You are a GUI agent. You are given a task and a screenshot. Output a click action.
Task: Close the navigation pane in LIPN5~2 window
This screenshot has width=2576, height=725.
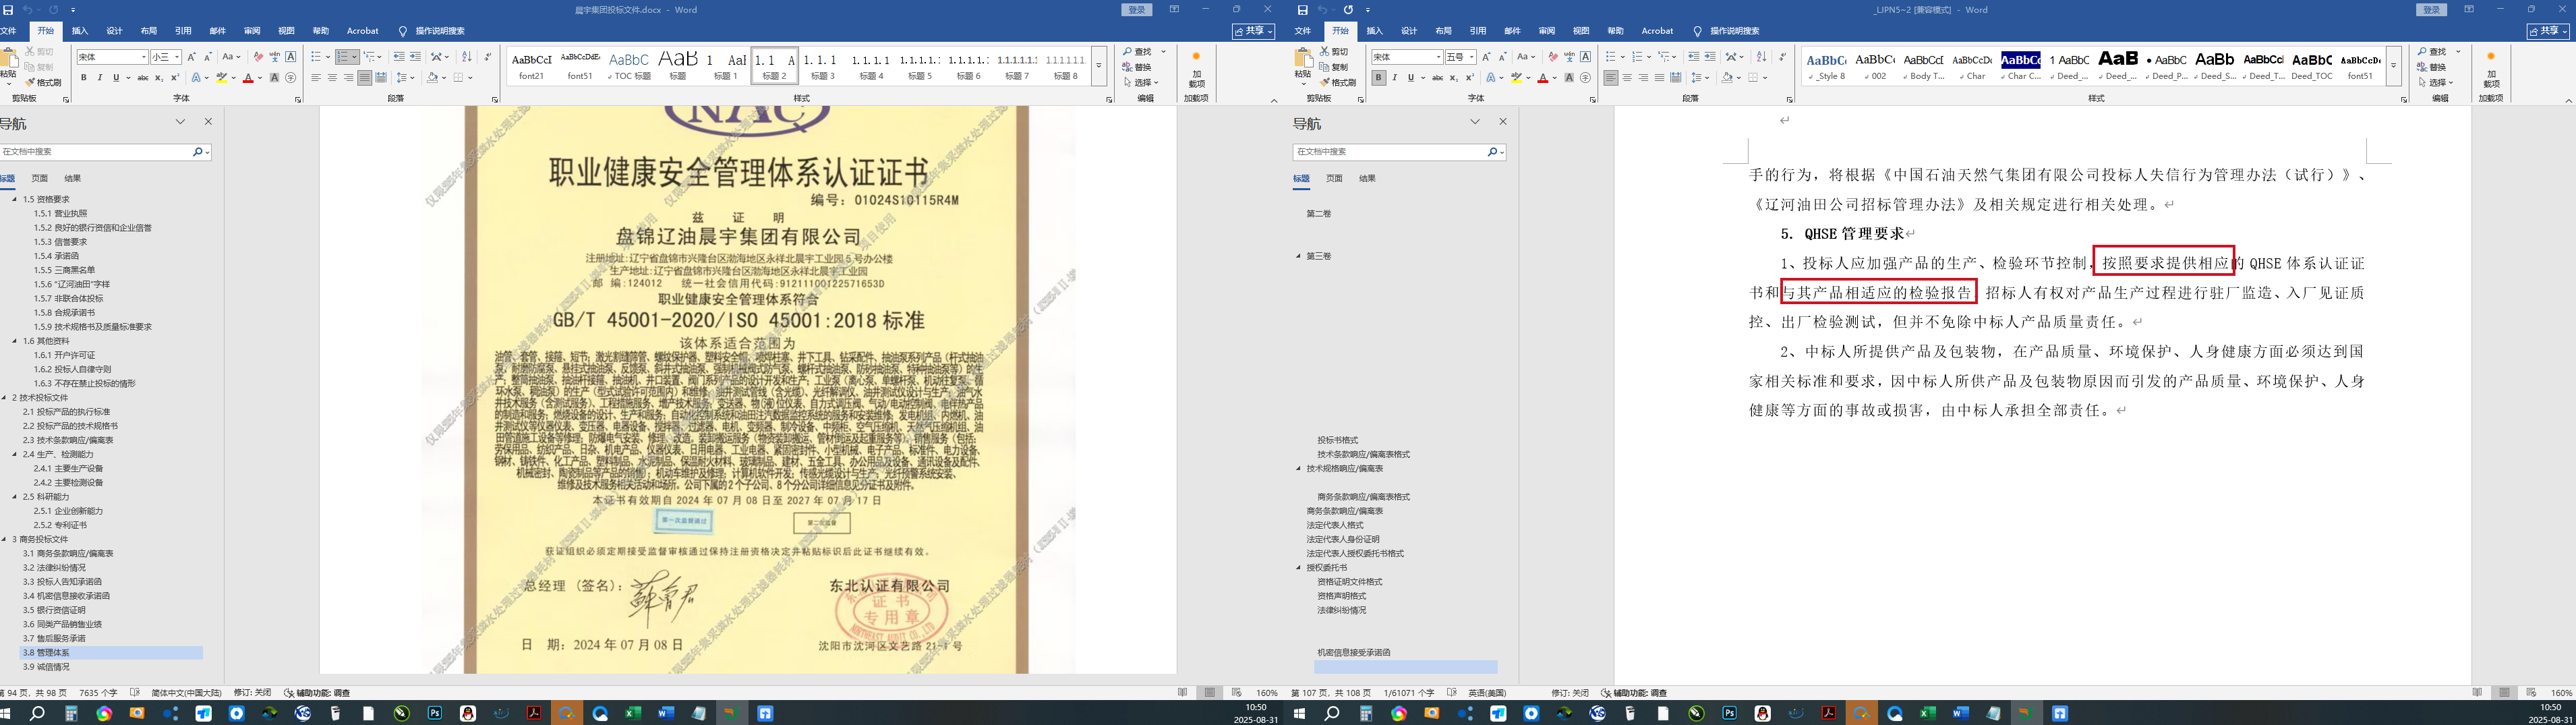pos(1502,122)
